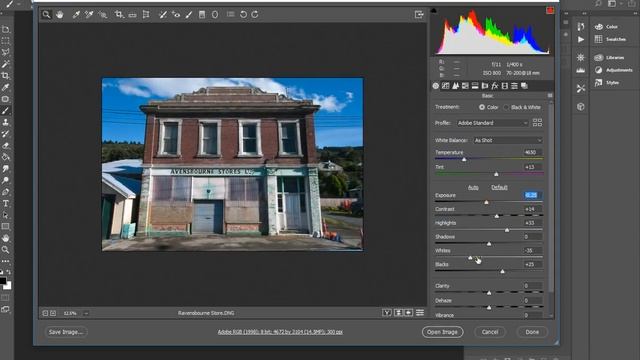
Task: Switch to the Tone Curve tab
Action: (x=446, y=86)
